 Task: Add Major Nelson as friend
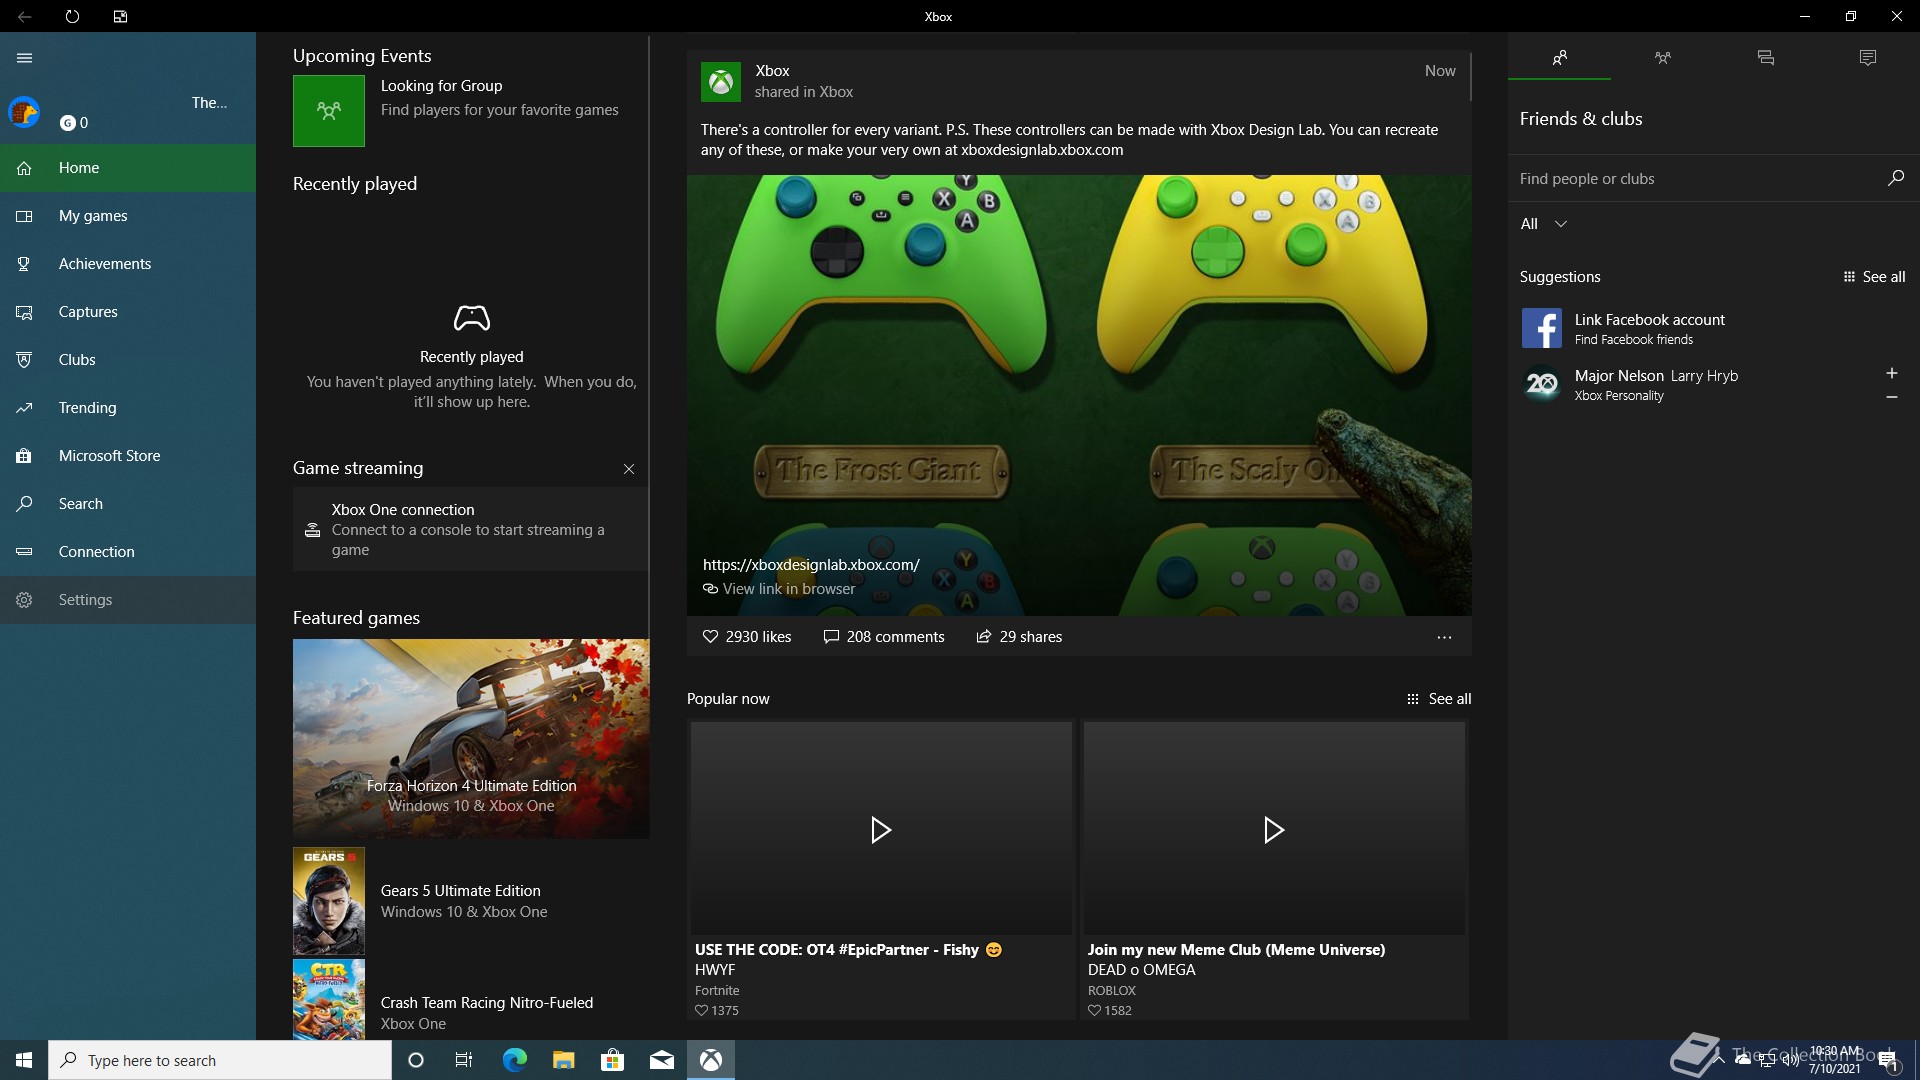click(x=1891, y=373)
